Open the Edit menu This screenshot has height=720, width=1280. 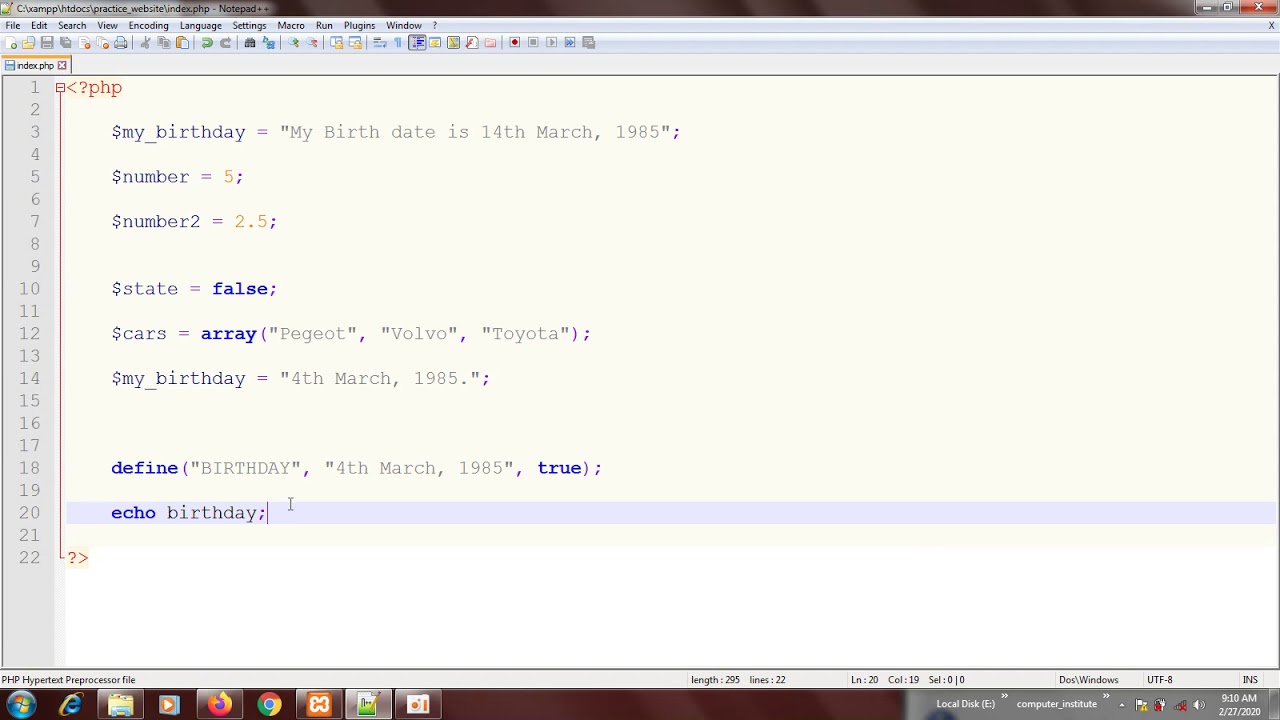pos(39,25)
